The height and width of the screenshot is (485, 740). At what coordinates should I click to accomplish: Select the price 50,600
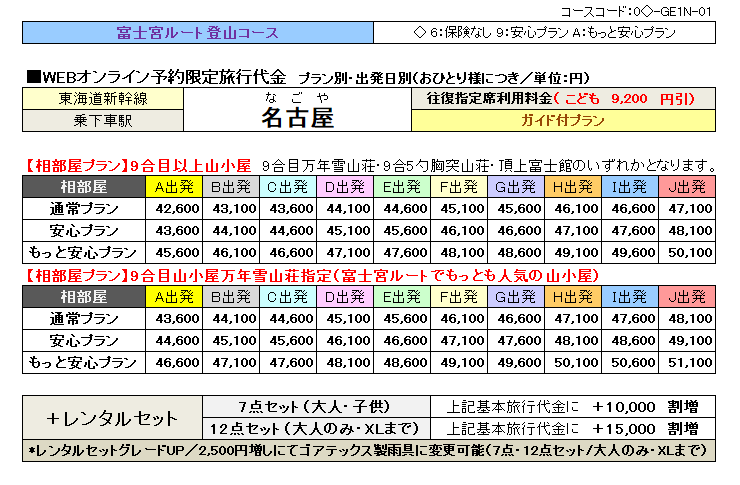pos(633,362)
